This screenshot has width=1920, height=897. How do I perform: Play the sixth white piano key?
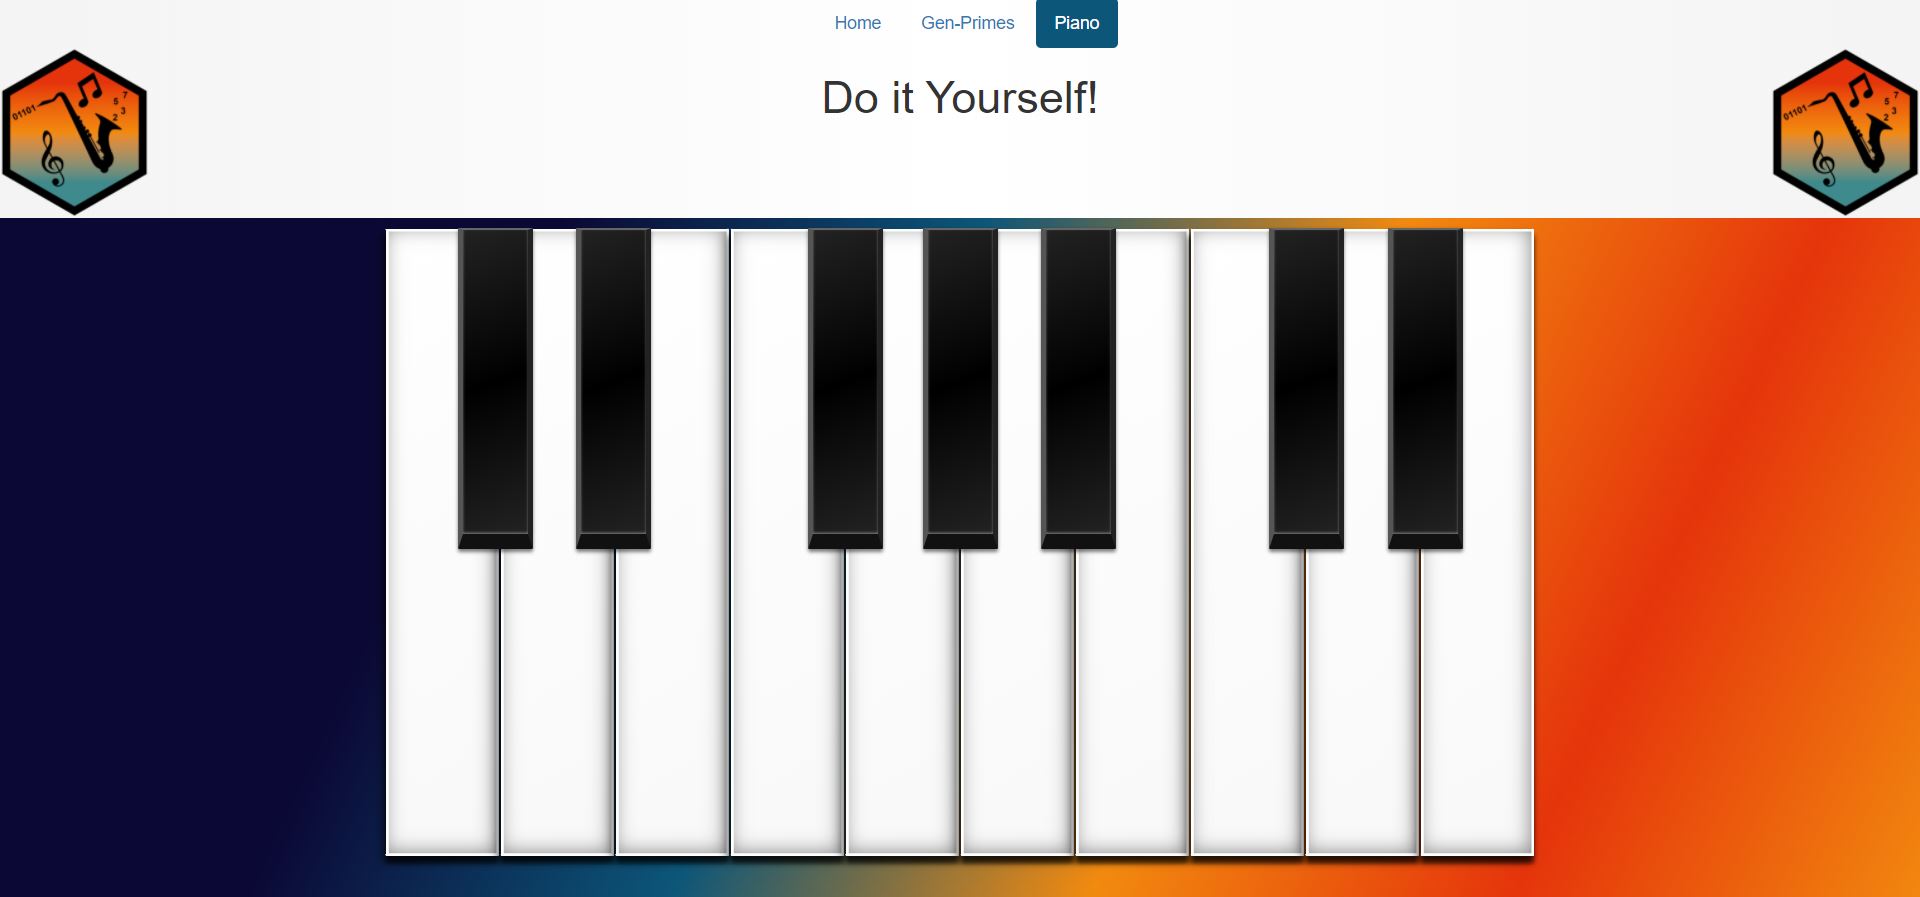click(1017, 700)
